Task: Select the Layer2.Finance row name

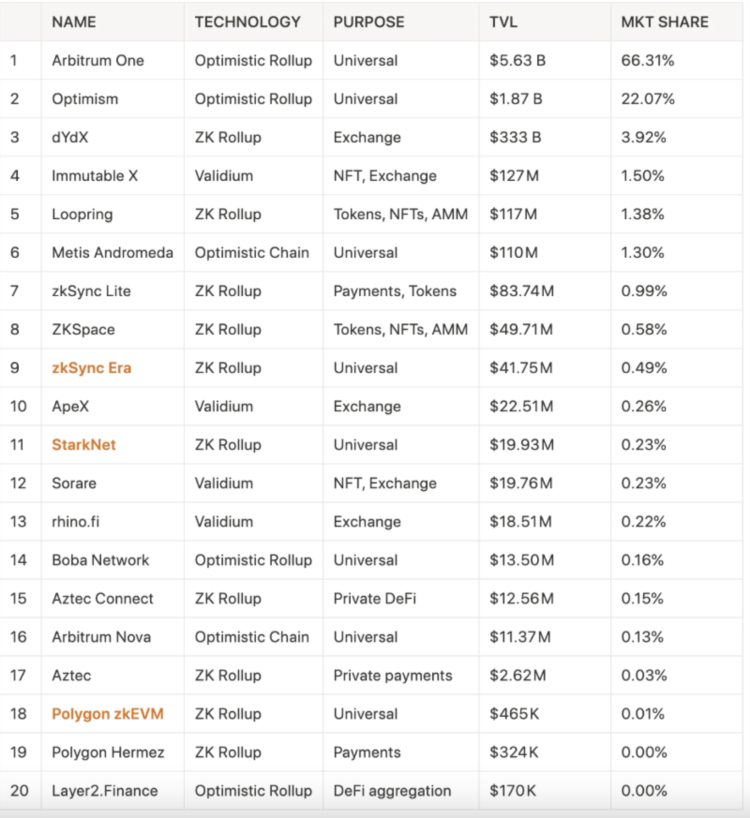Action: pos(105,791)
